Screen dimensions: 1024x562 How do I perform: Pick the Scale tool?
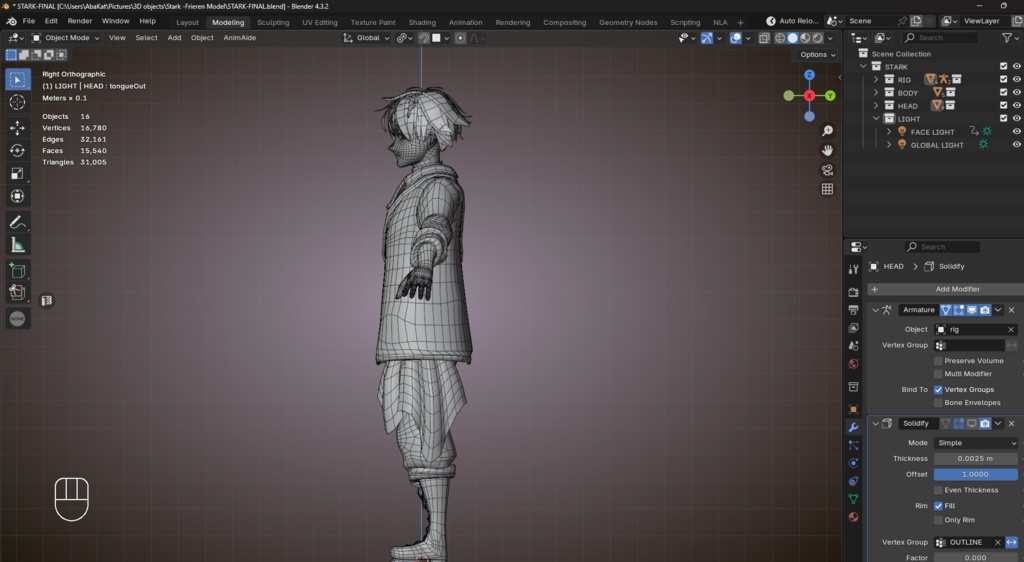(18, 173)
